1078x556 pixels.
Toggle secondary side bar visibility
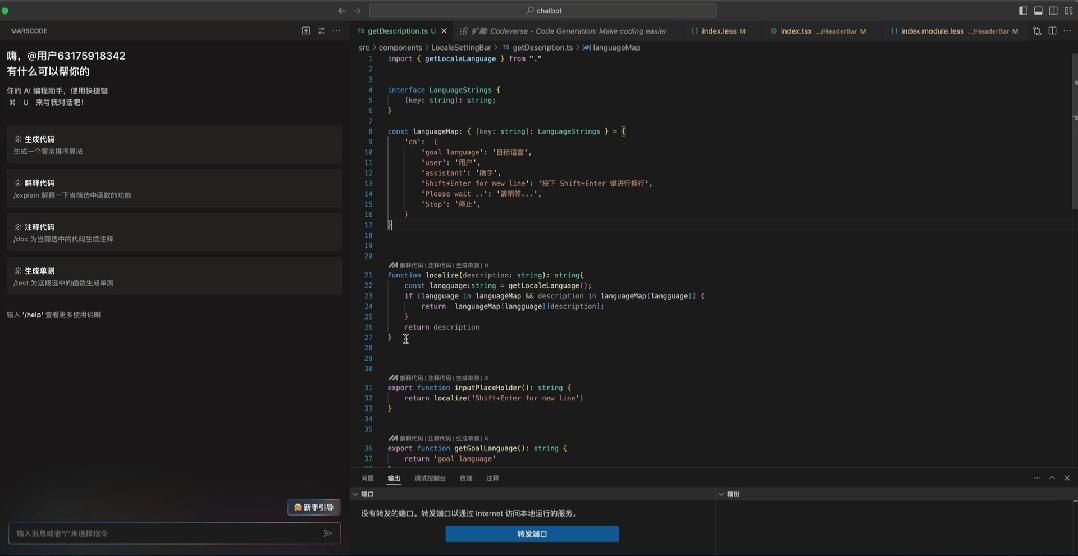coord(1053,10)
